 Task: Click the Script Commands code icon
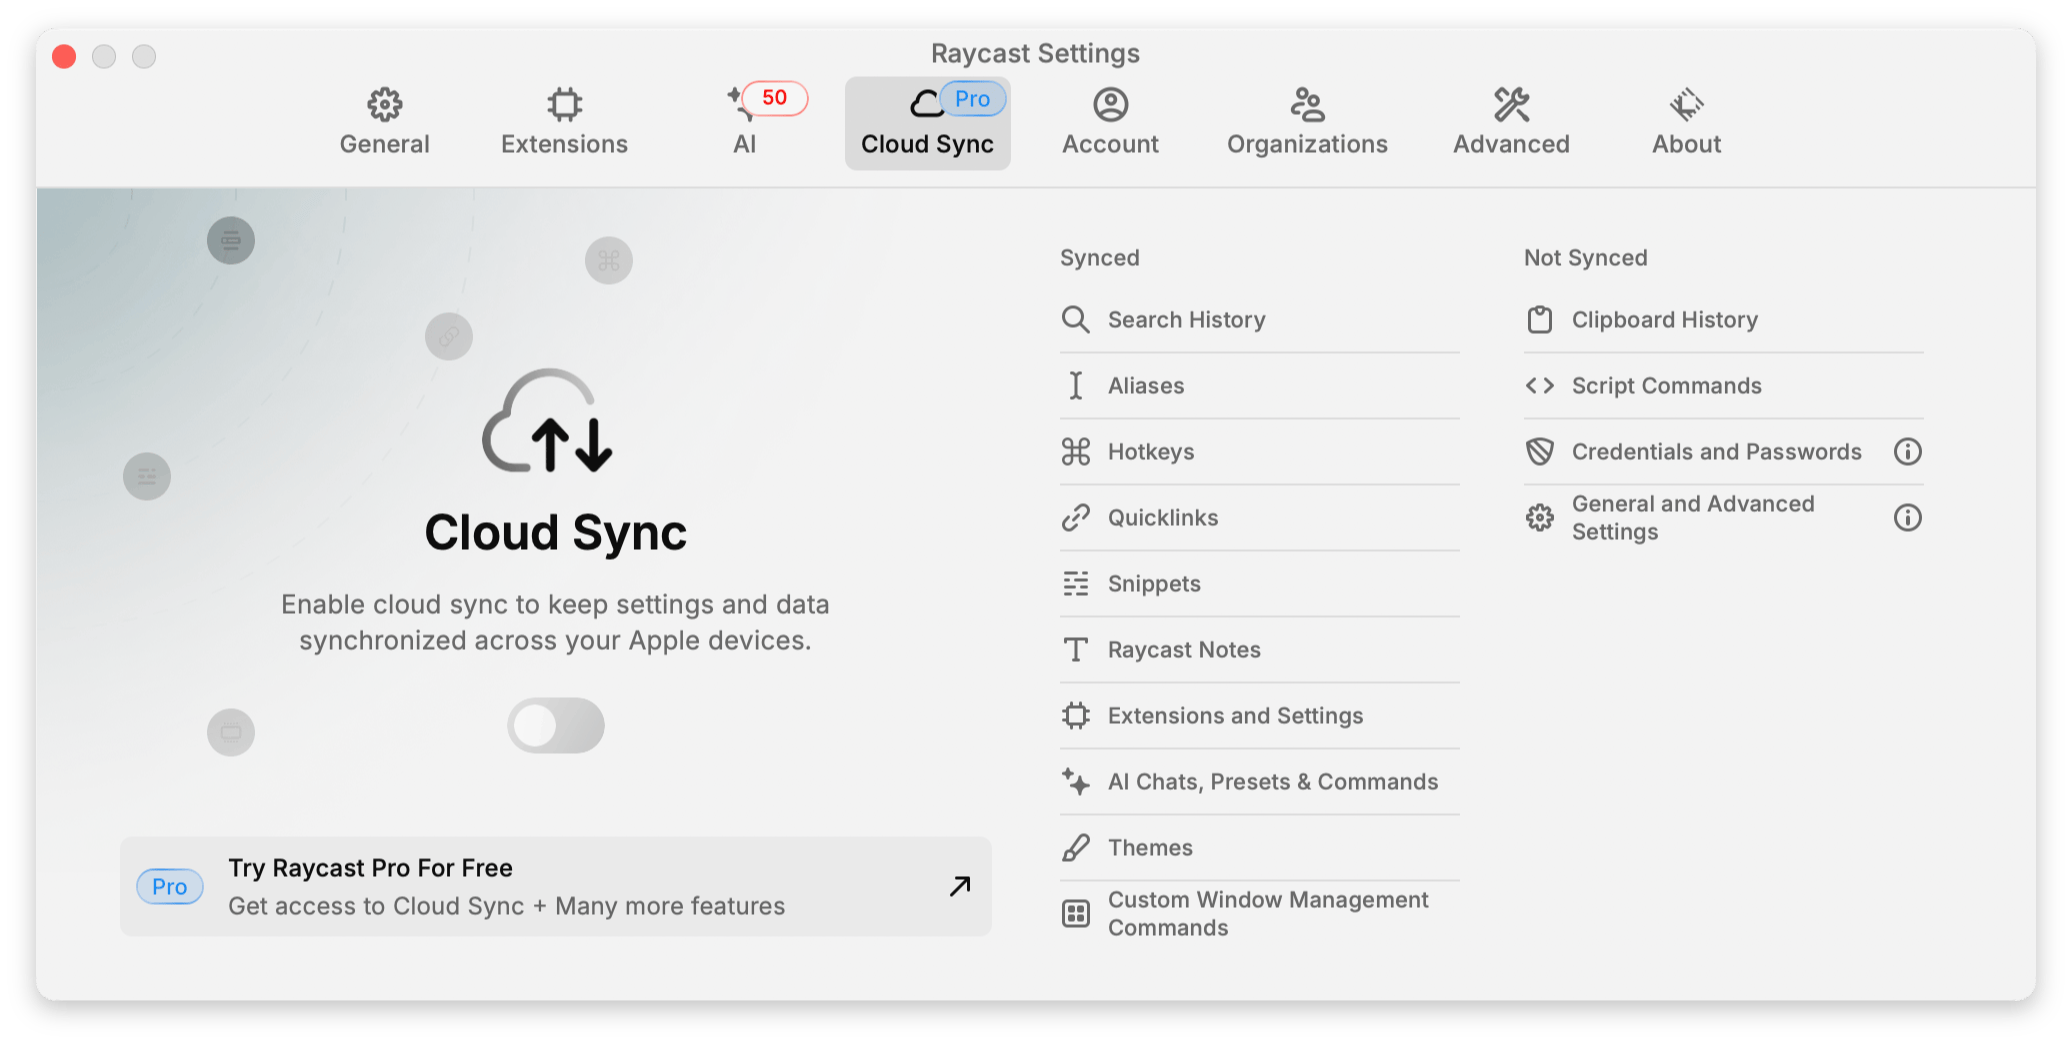click(1539, 386)
